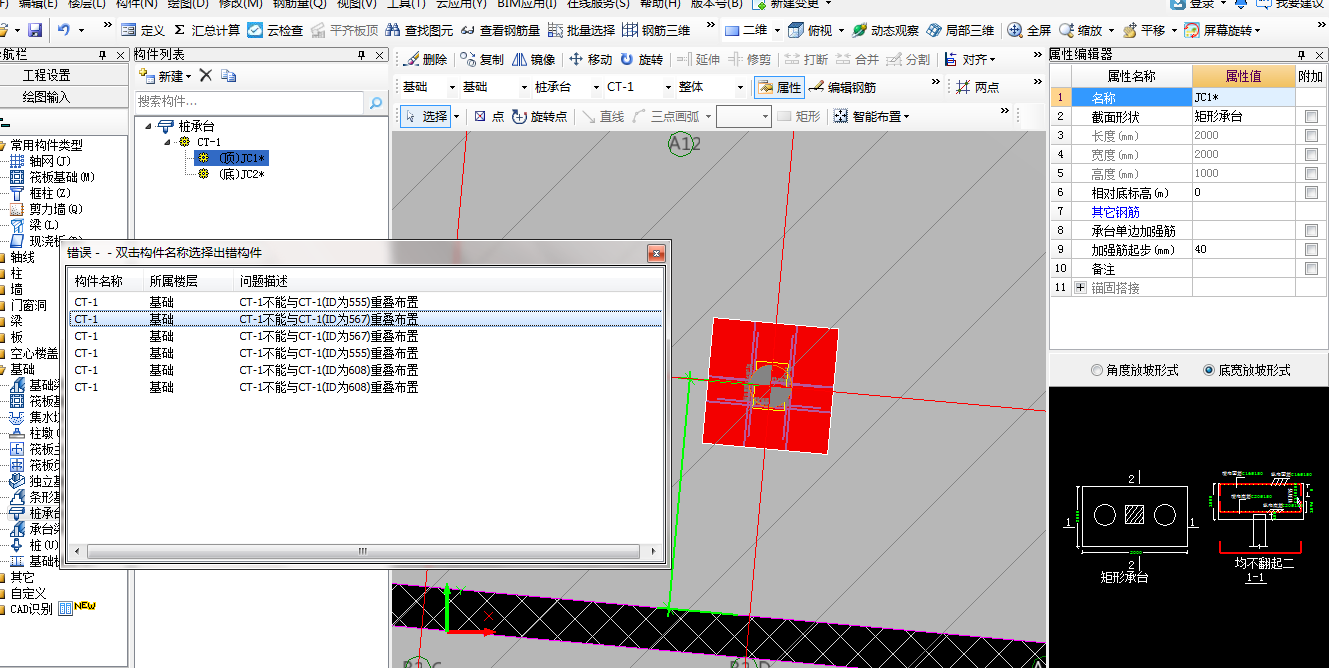Start 动态观察 dynamic orbit tool
The height and width of the screenshot is (668, 1329).
point(884,31)
